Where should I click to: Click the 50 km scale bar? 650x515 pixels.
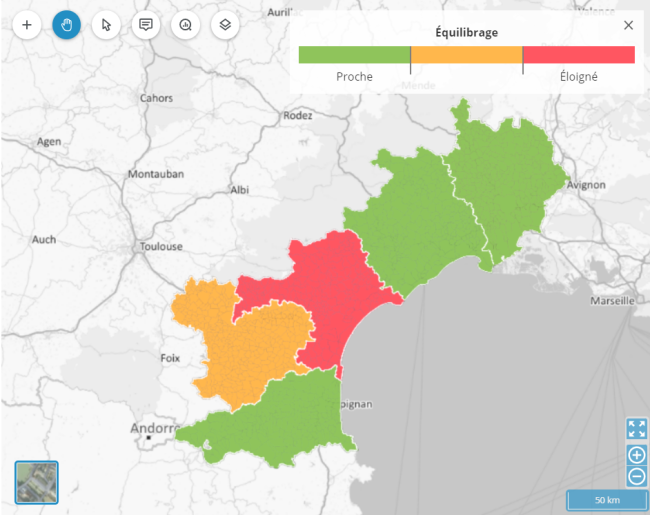[606, 499]
